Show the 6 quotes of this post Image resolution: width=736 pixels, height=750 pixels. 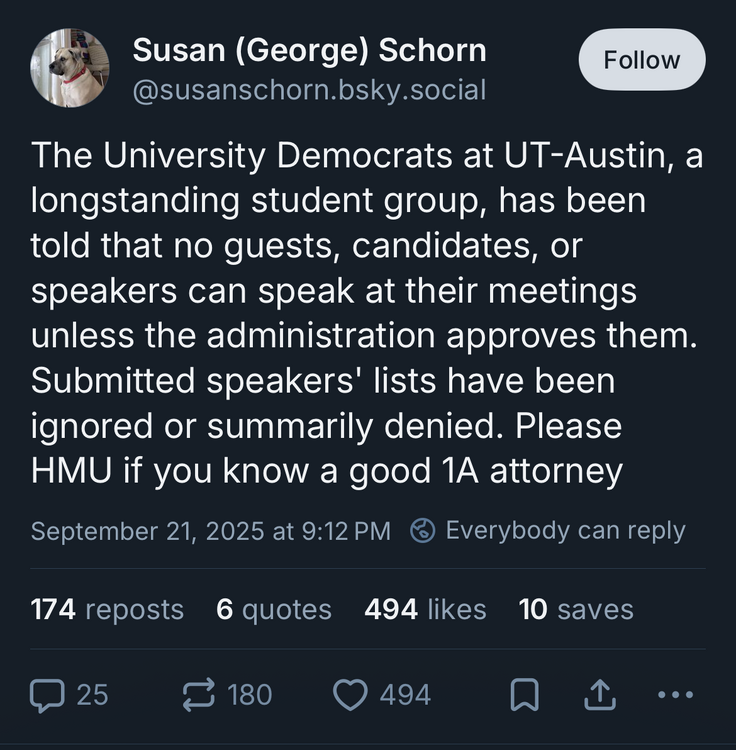click(x=273, y=609)
